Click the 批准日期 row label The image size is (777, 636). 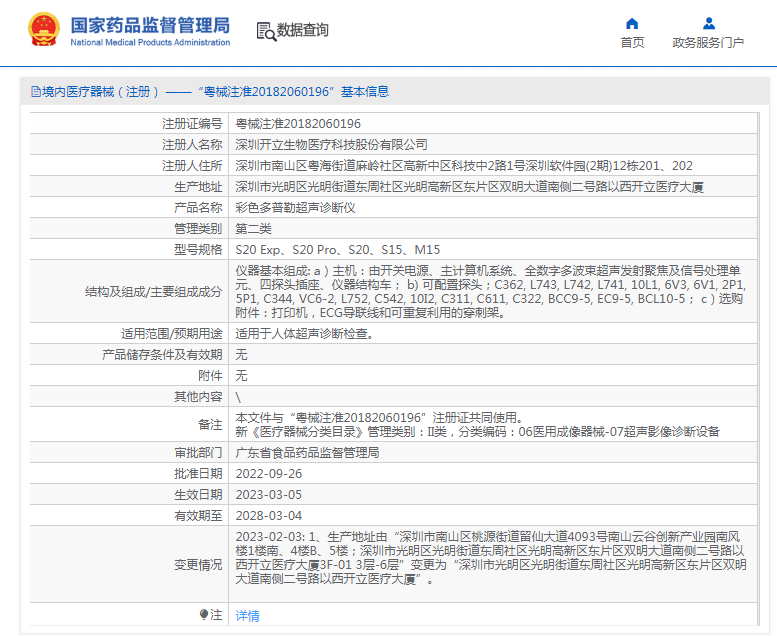click(x=198, y=474)
